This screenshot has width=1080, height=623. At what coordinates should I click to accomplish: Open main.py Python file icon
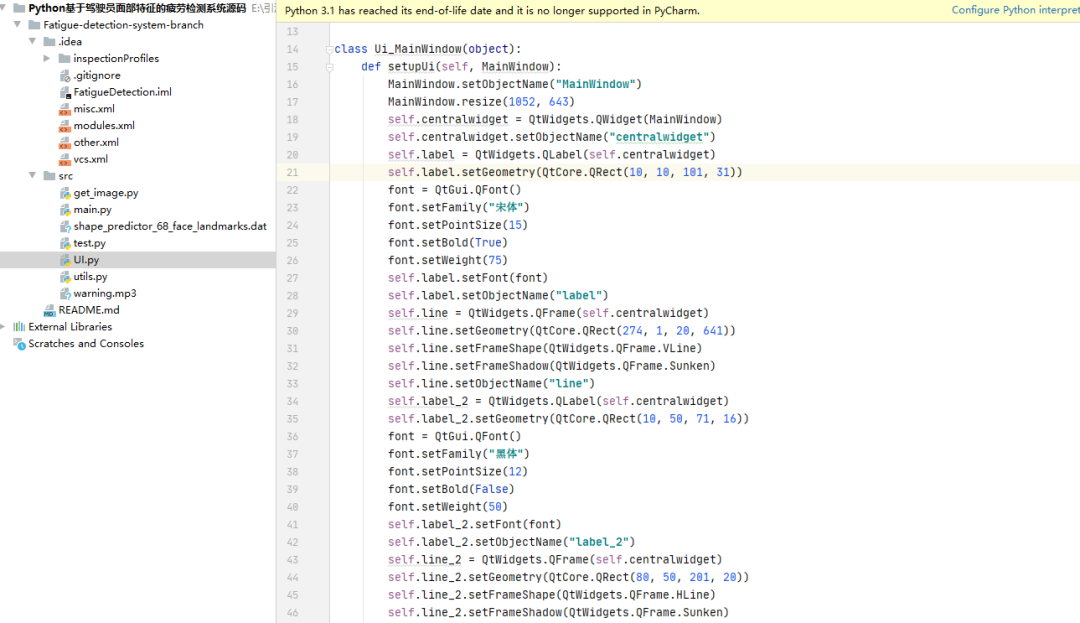tap(65, 210)
